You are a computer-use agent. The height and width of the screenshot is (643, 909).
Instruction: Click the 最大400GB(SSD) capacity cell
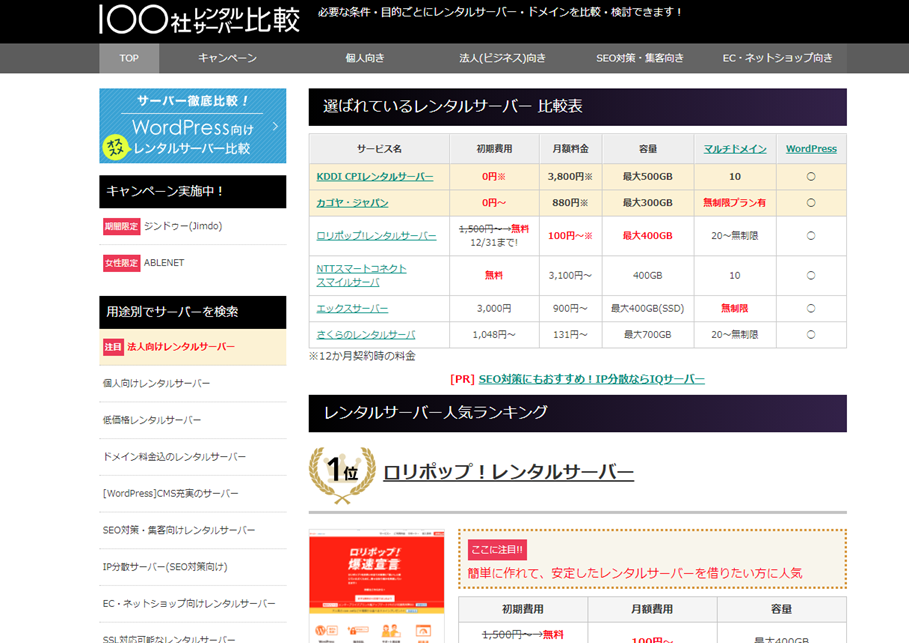[x=648, y=308]
